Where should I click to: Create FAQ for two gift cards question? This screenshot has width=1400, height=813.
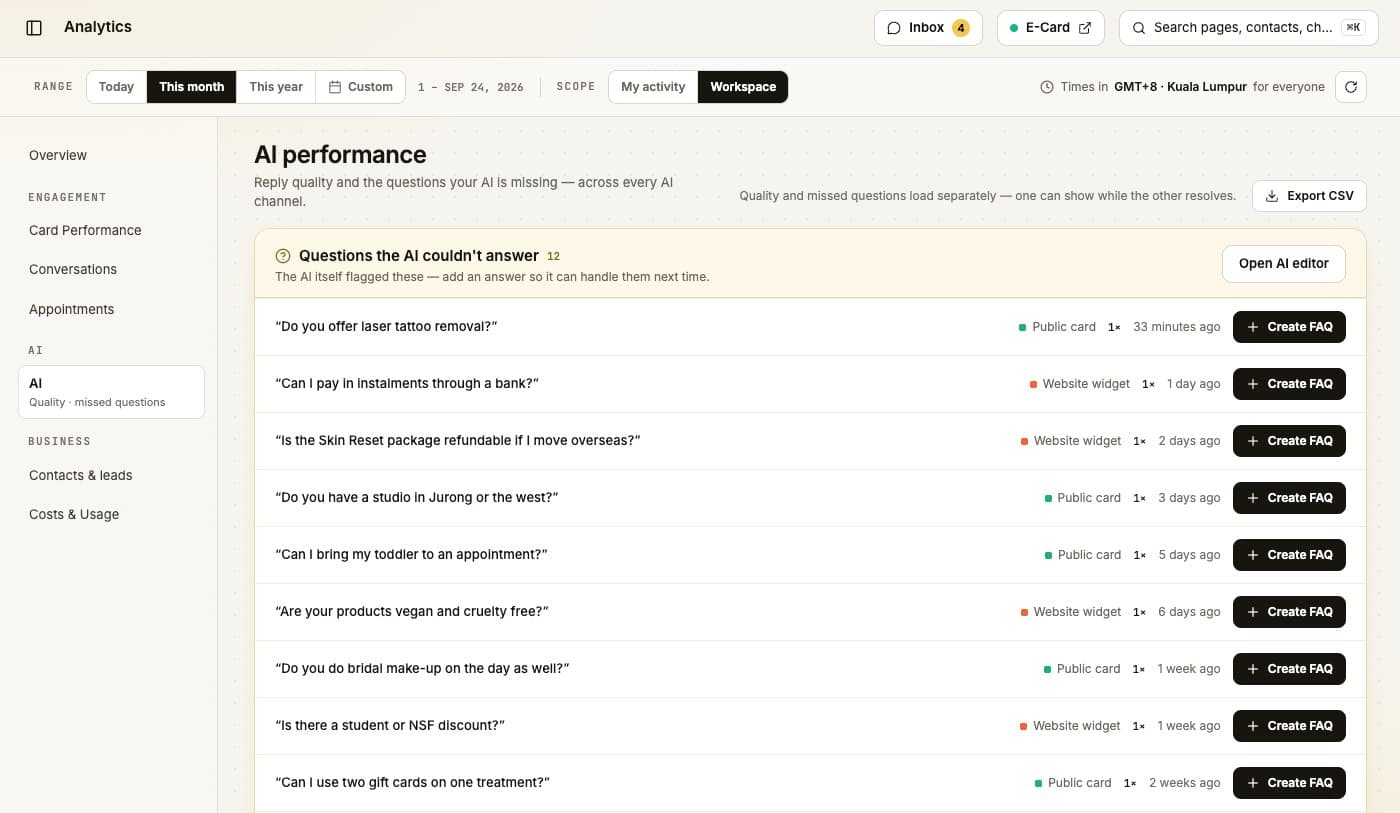click(1289, 783)
